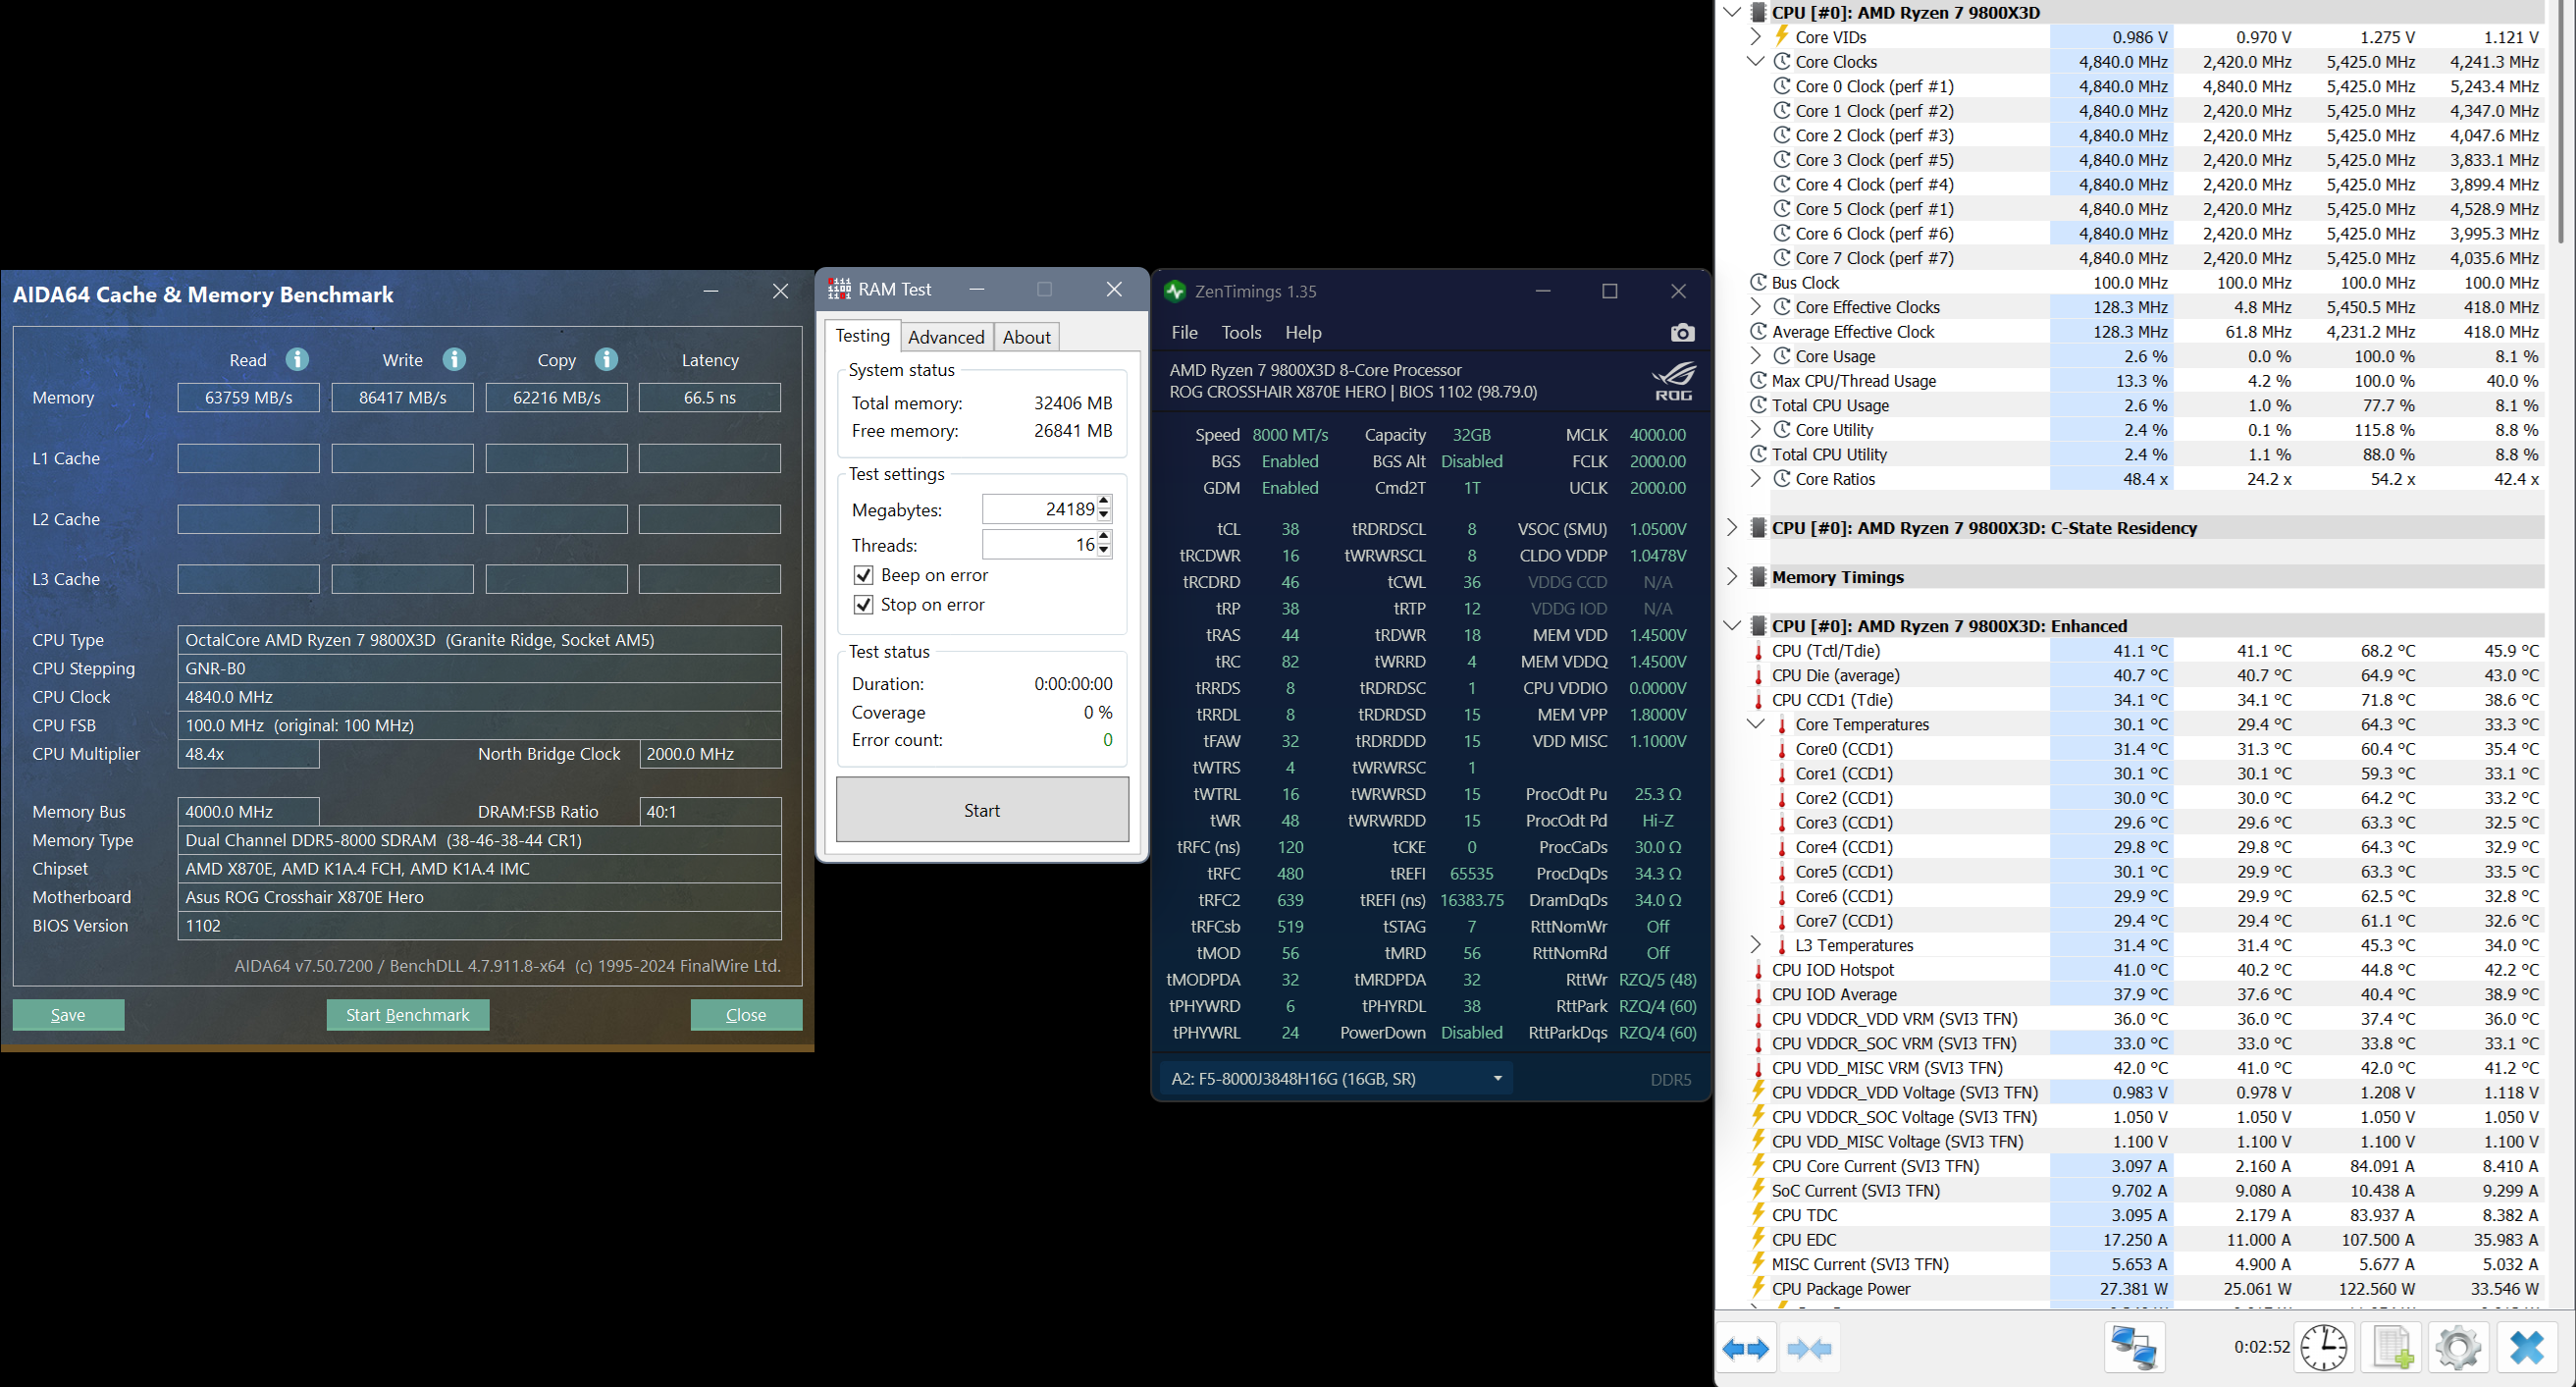Open the Tools menu in ZenTimings
2576x1387 pixels.
pyautogui.click(x=1240, y=333)
